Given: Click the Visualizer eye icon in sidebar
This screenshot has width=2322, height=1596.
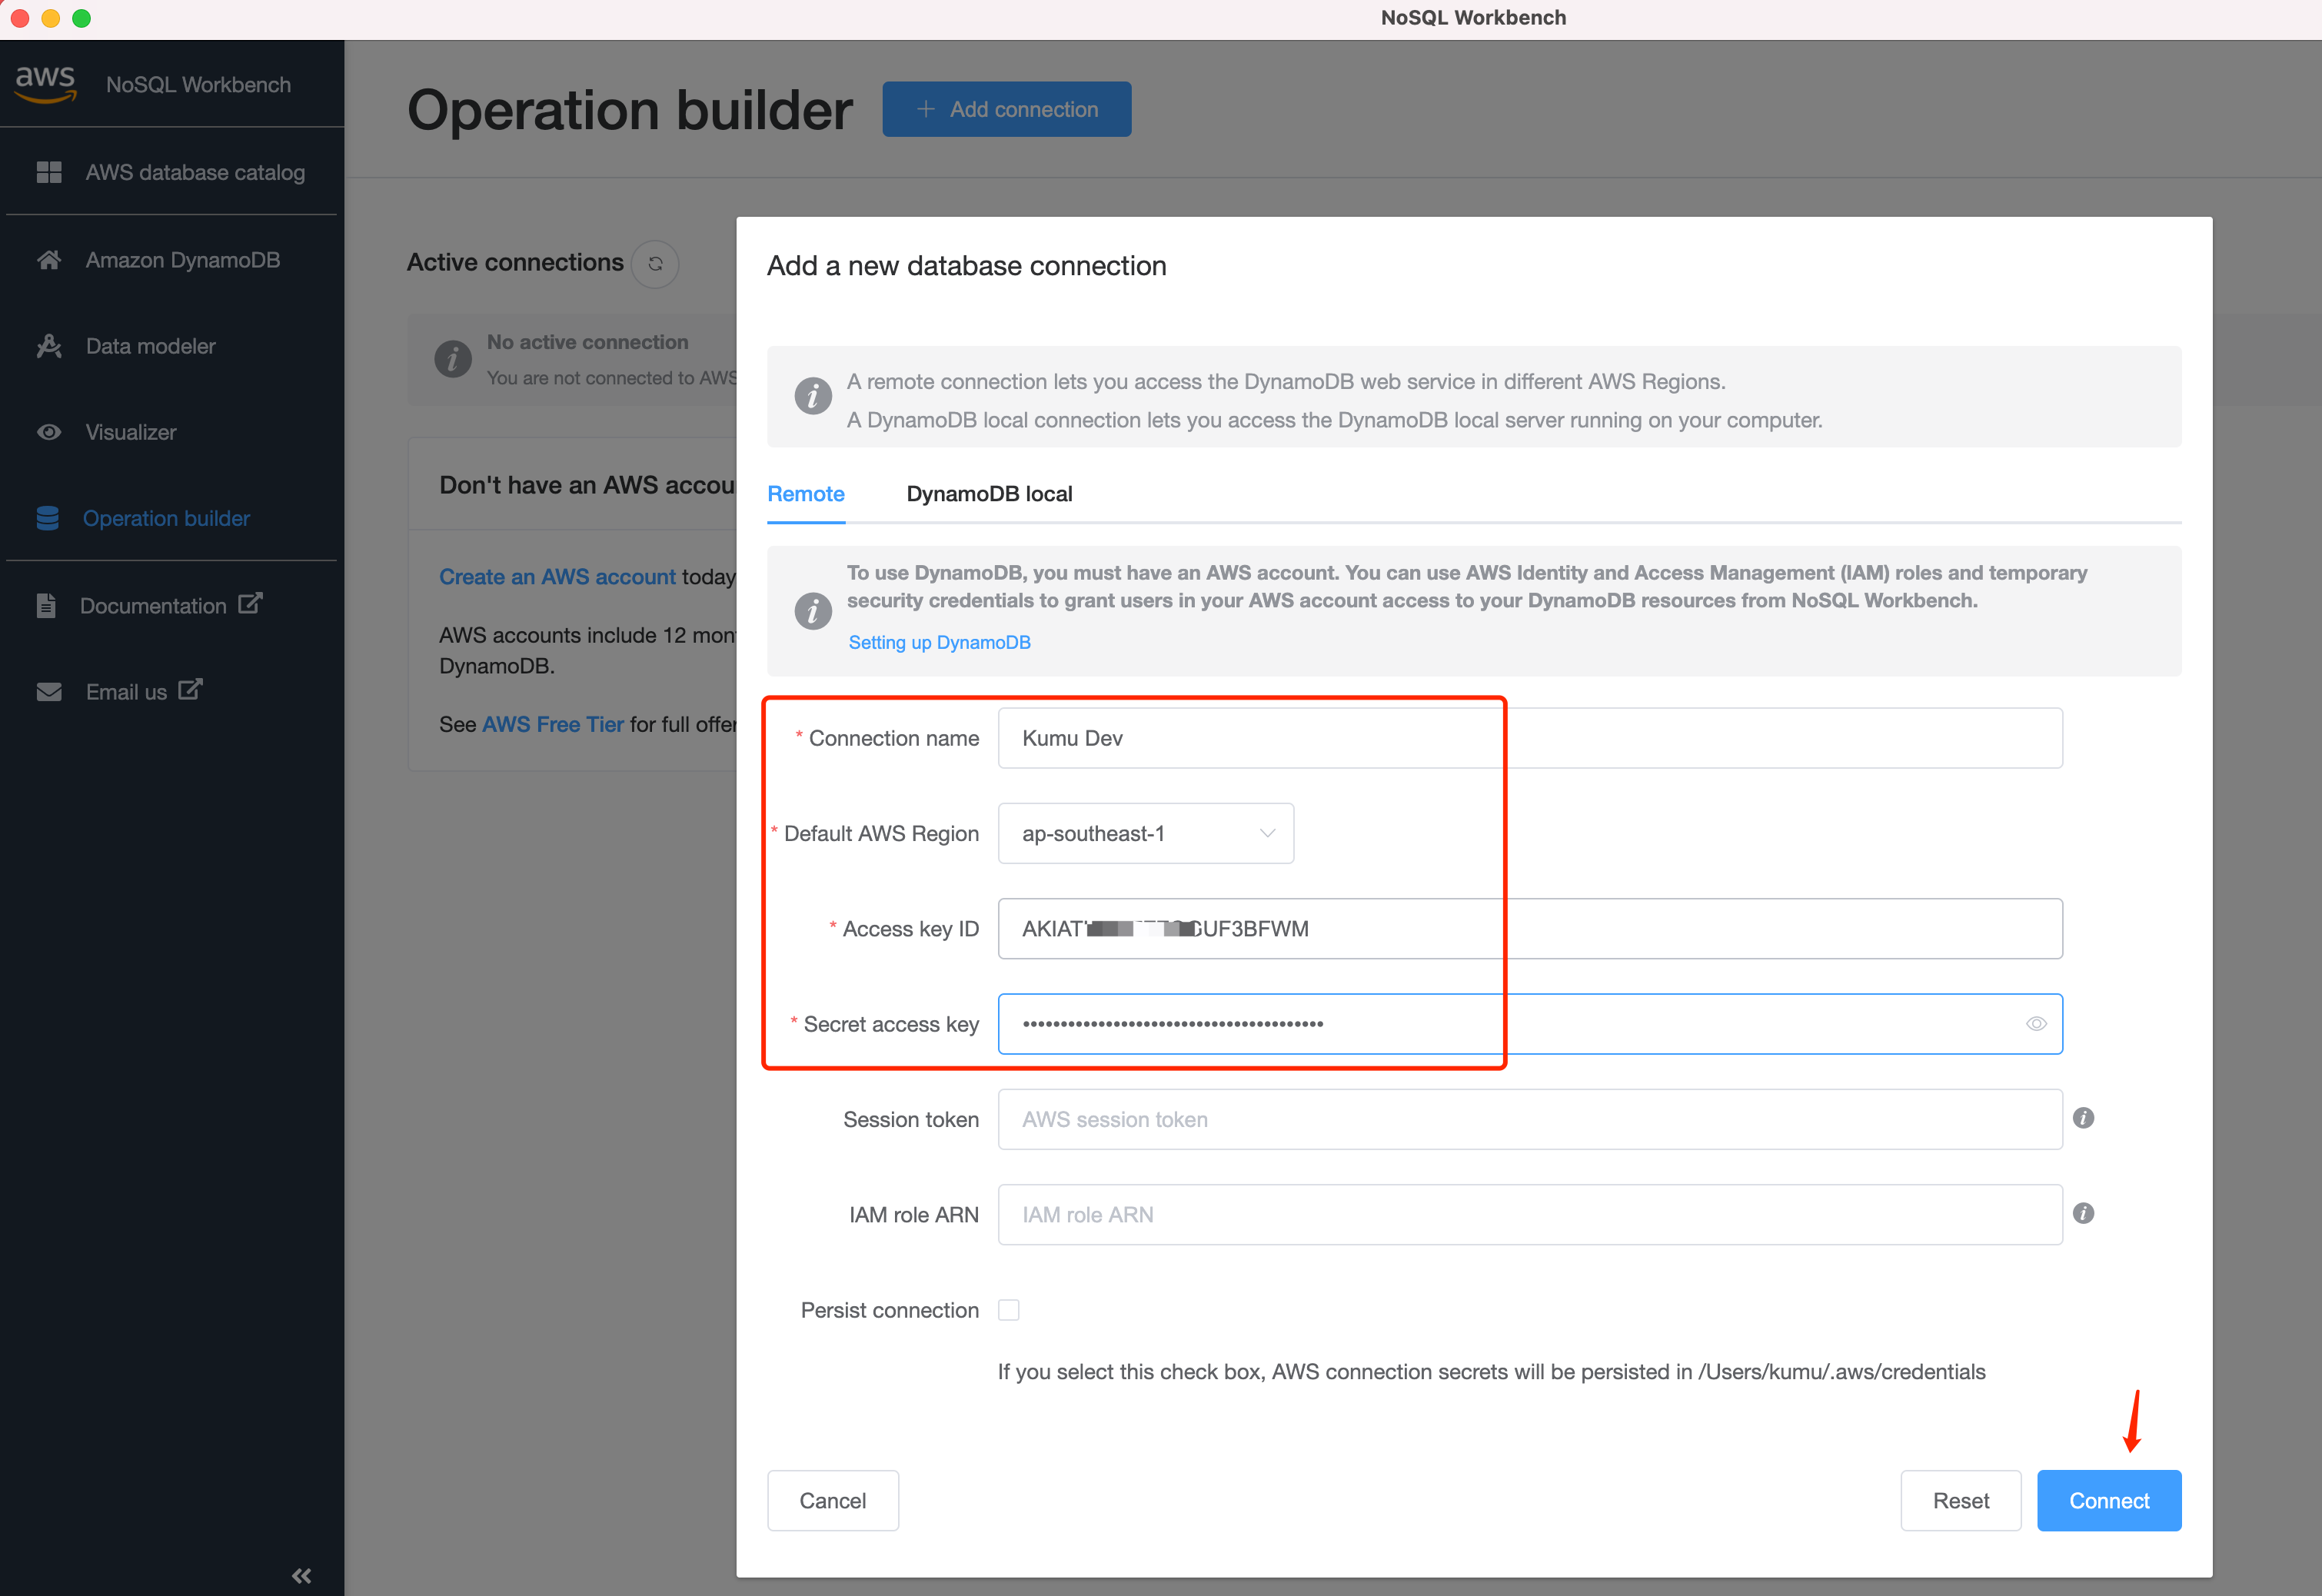Looking at the screenshot, I should pyautogui.click(x=49, y=432).
